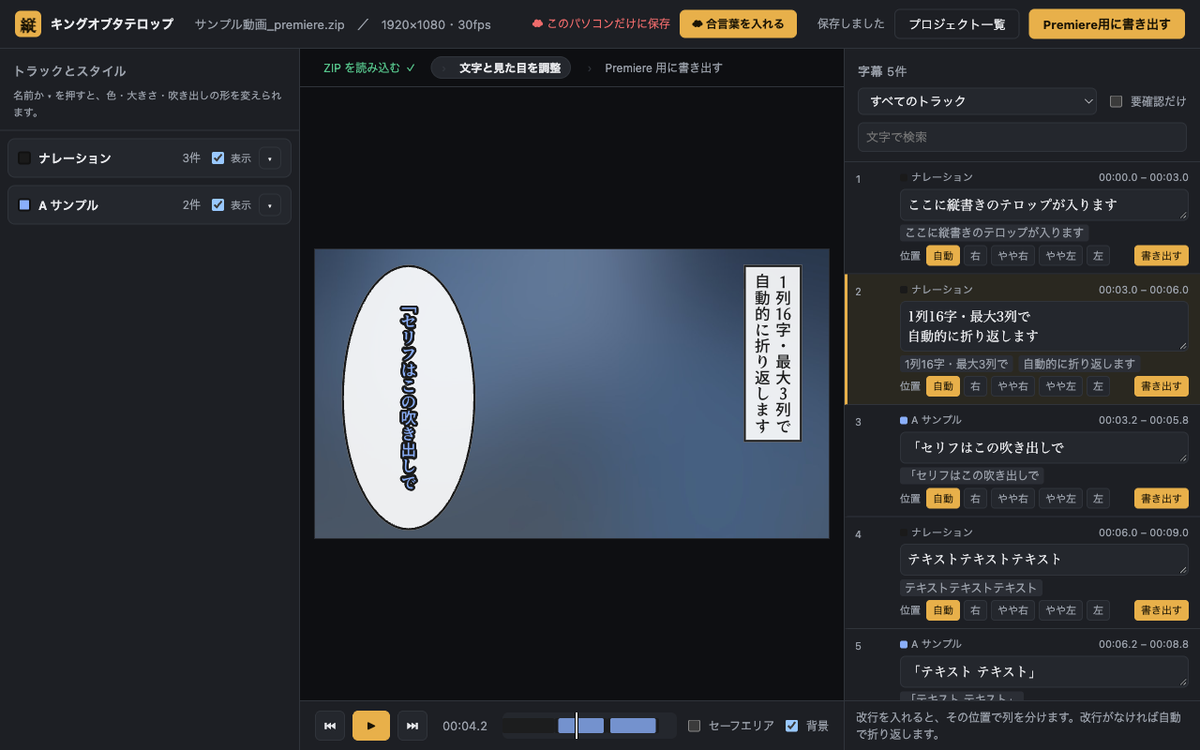Open the すべてのトラック dropdown
Screen dimensions: 1200x750
pos(977,101)
